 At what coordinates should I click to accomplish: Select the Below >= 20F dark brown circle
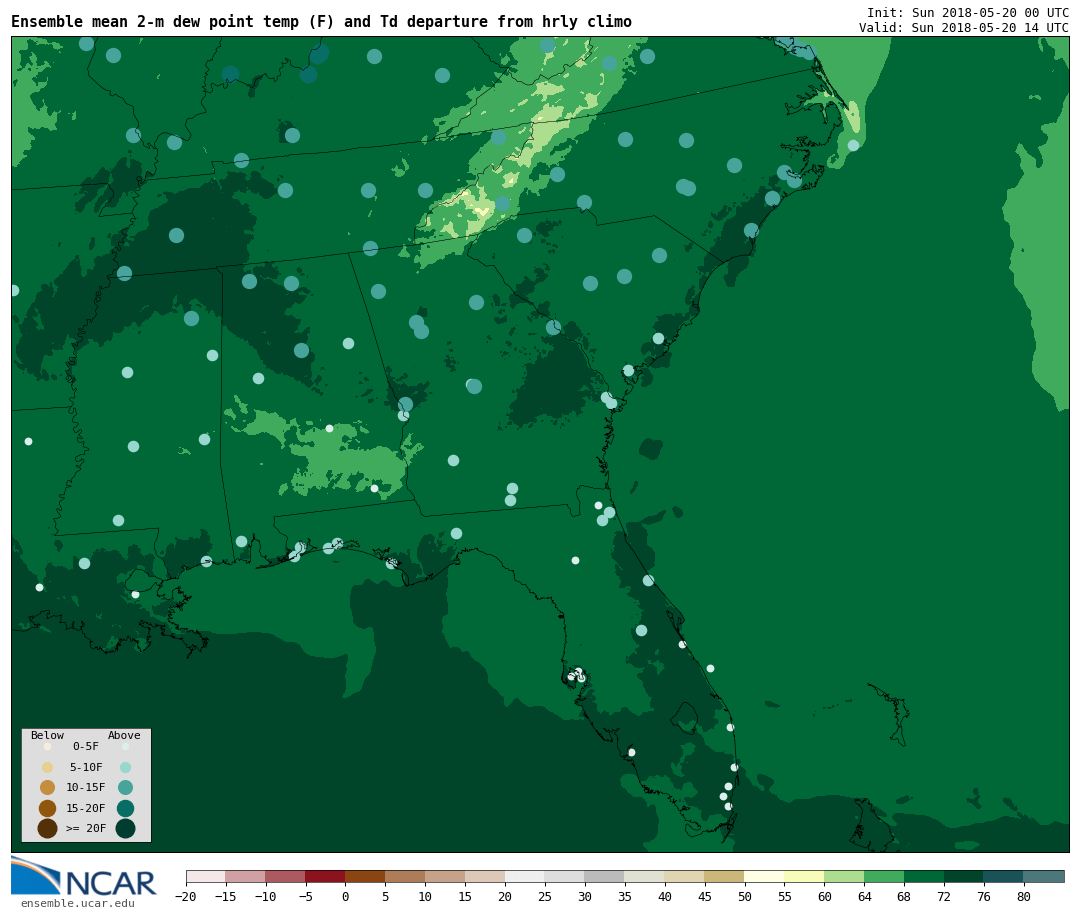[48, 828]
